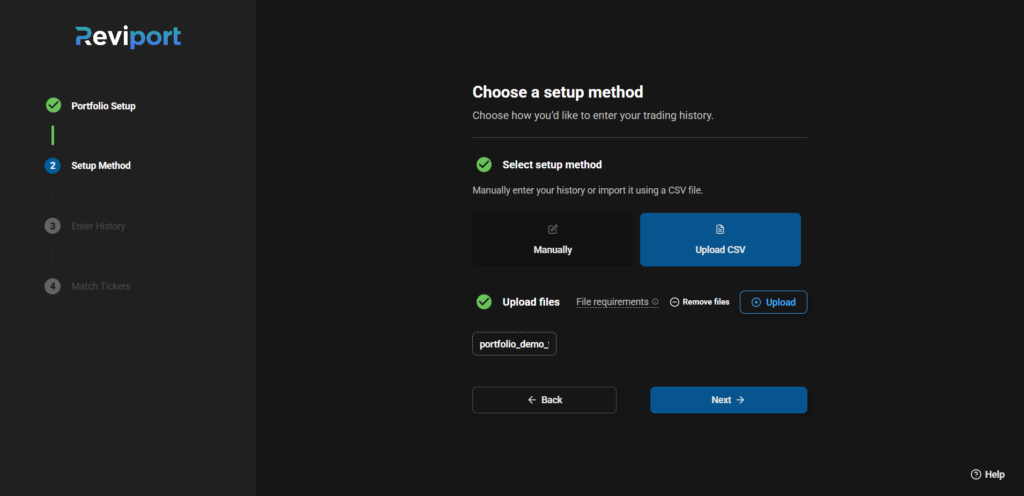Choose the Manually setup option
1024x496 pixels.
[552, 240]
